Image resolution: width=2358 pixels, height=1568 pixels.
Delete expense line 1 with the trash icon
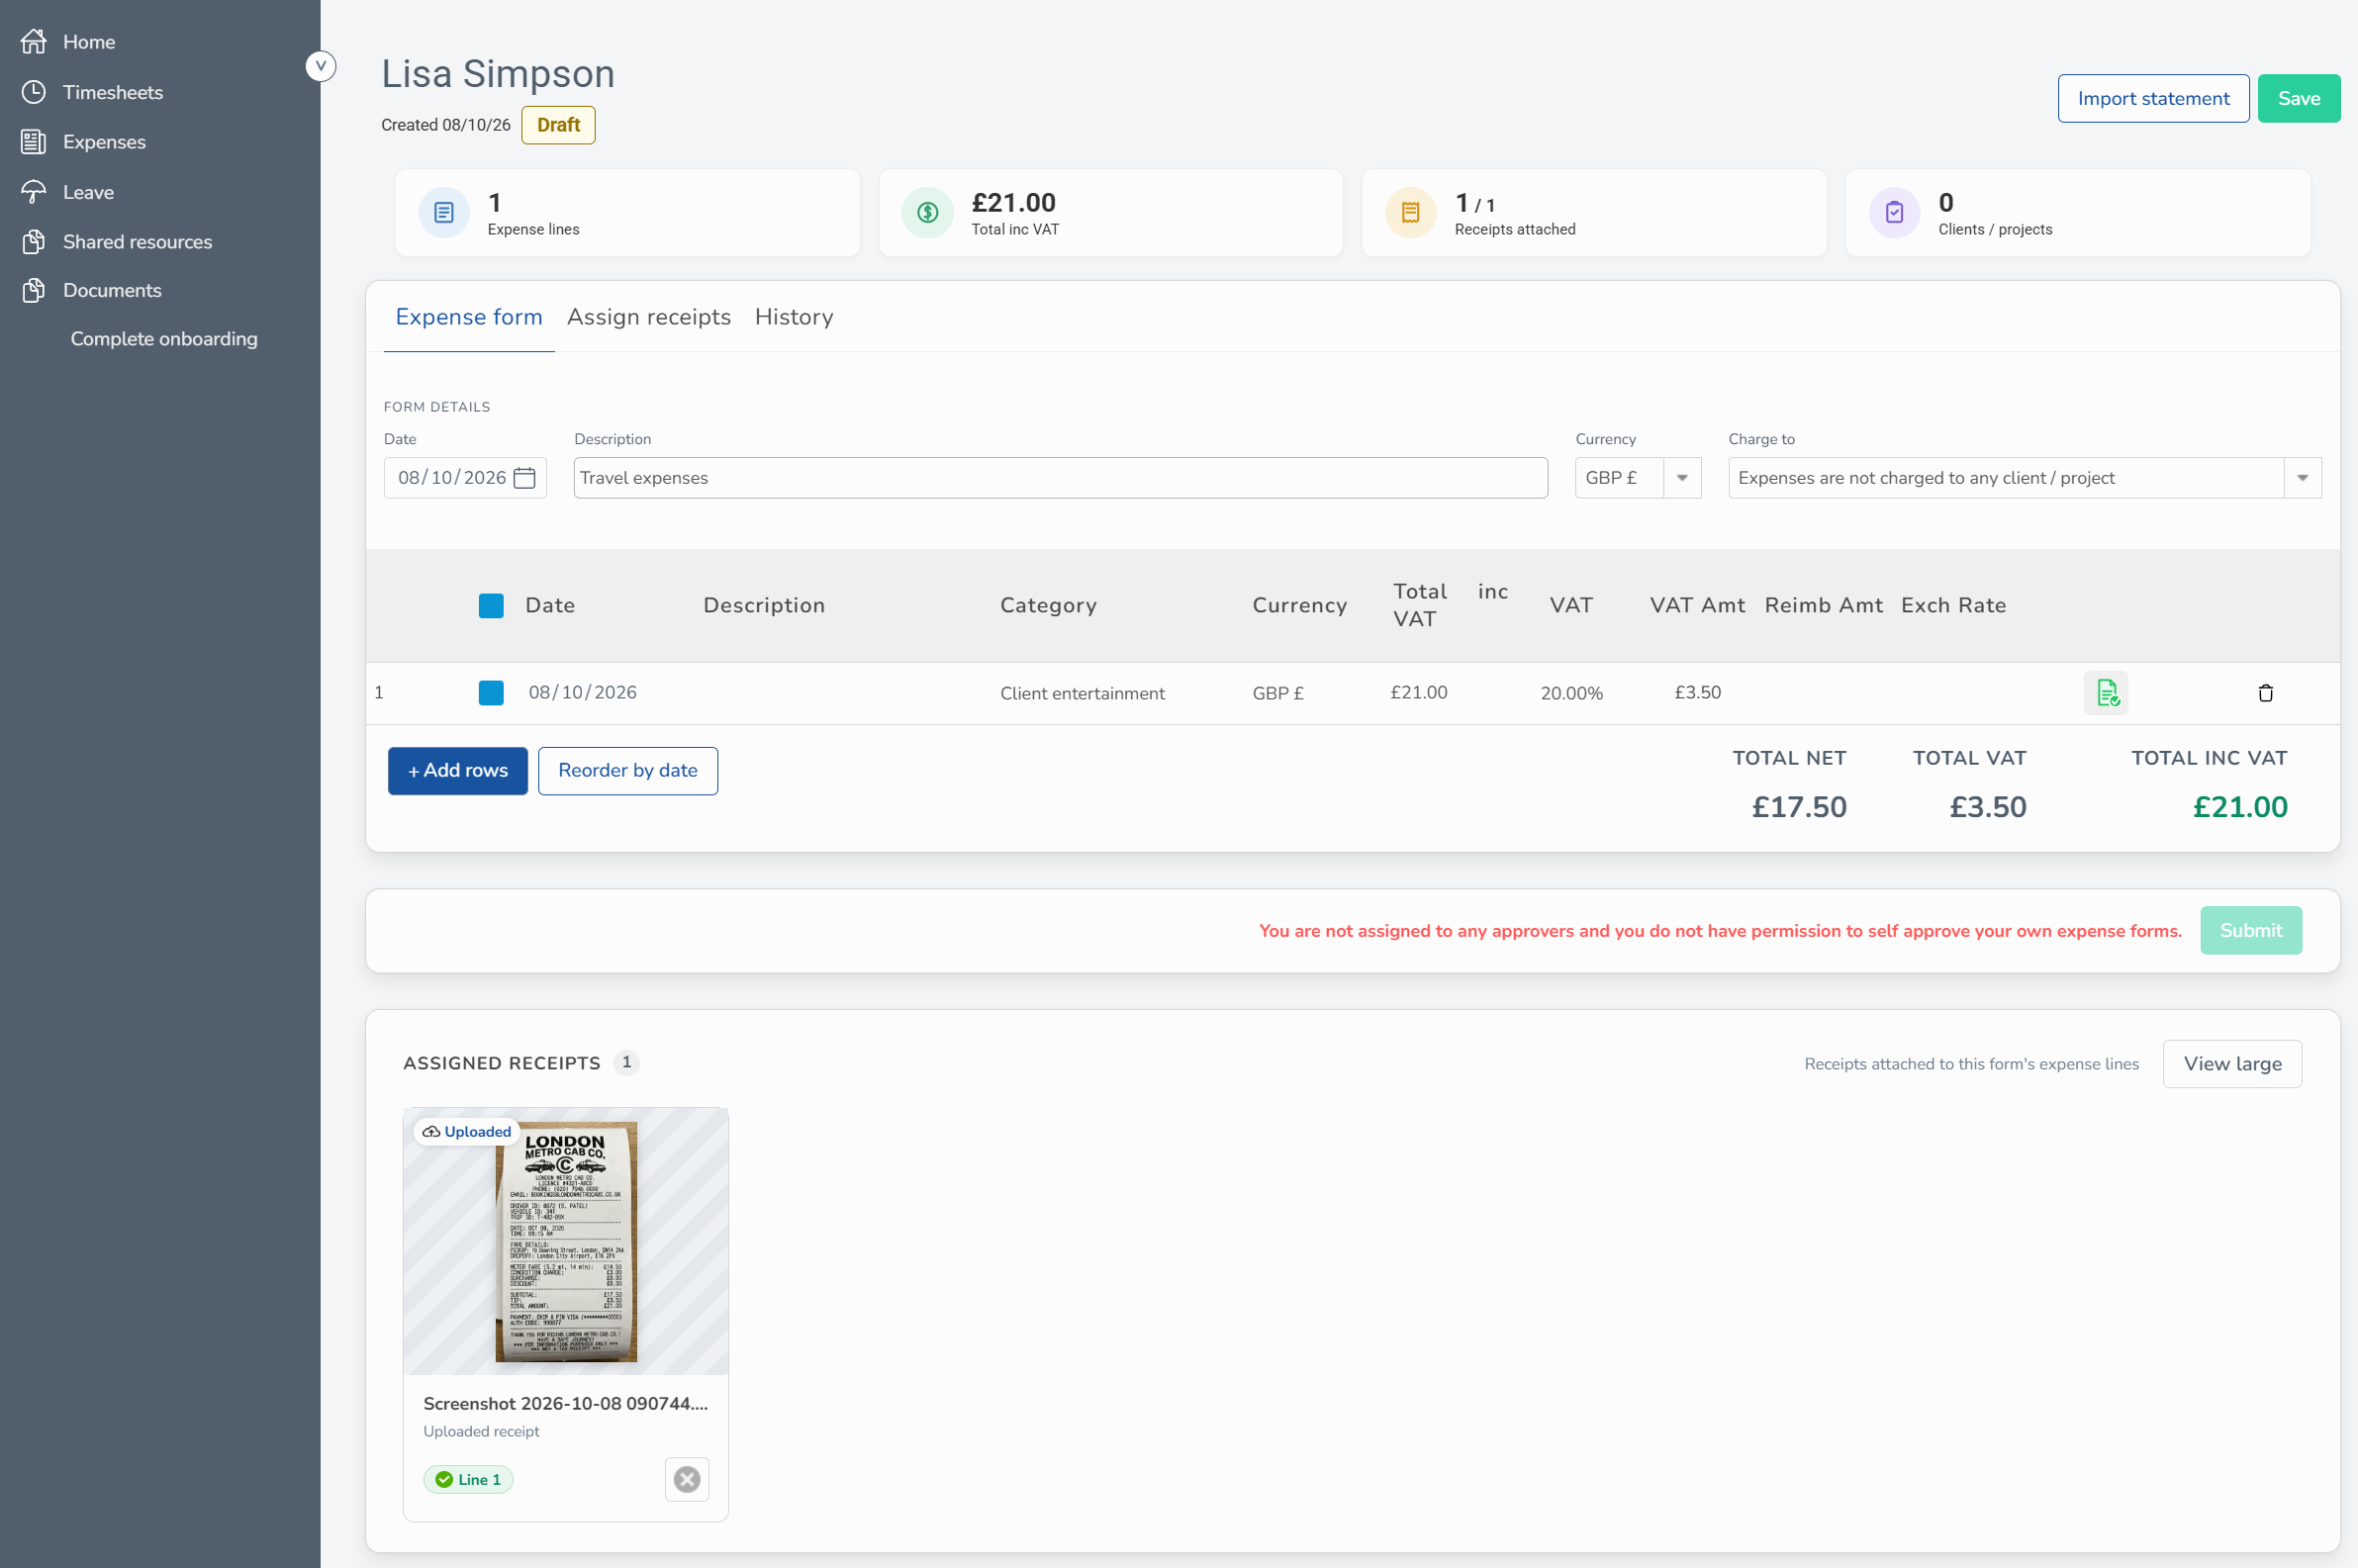pos(2266,693)
